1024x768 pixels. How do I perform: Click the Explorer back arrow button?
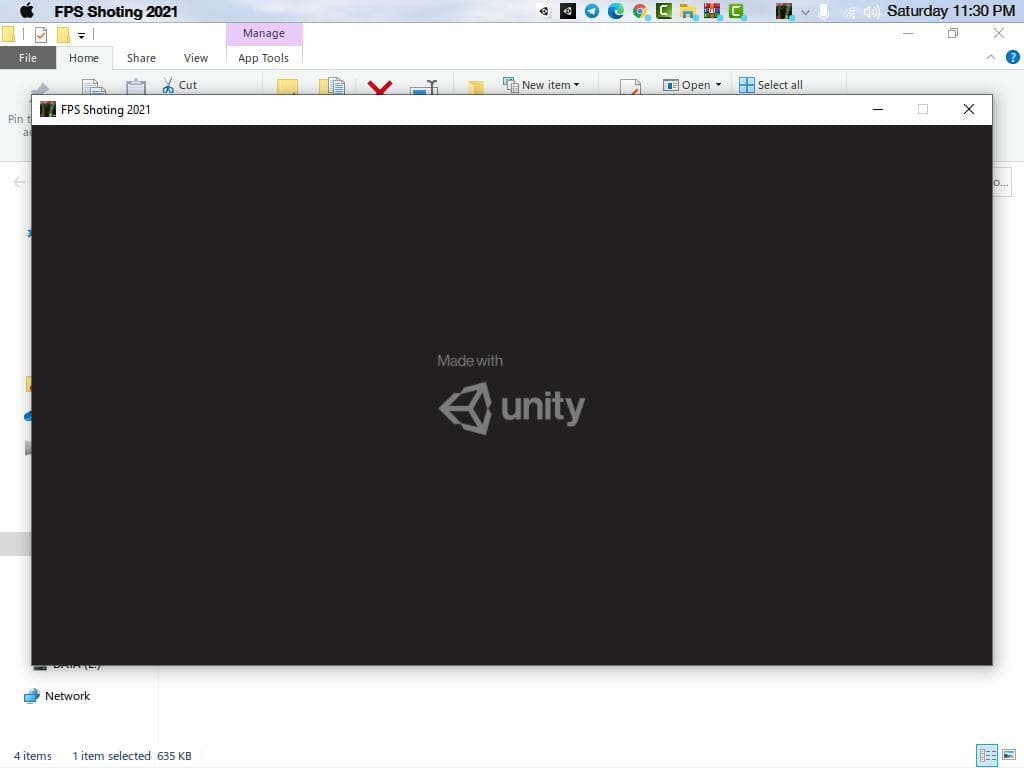[x=19, y=182]
